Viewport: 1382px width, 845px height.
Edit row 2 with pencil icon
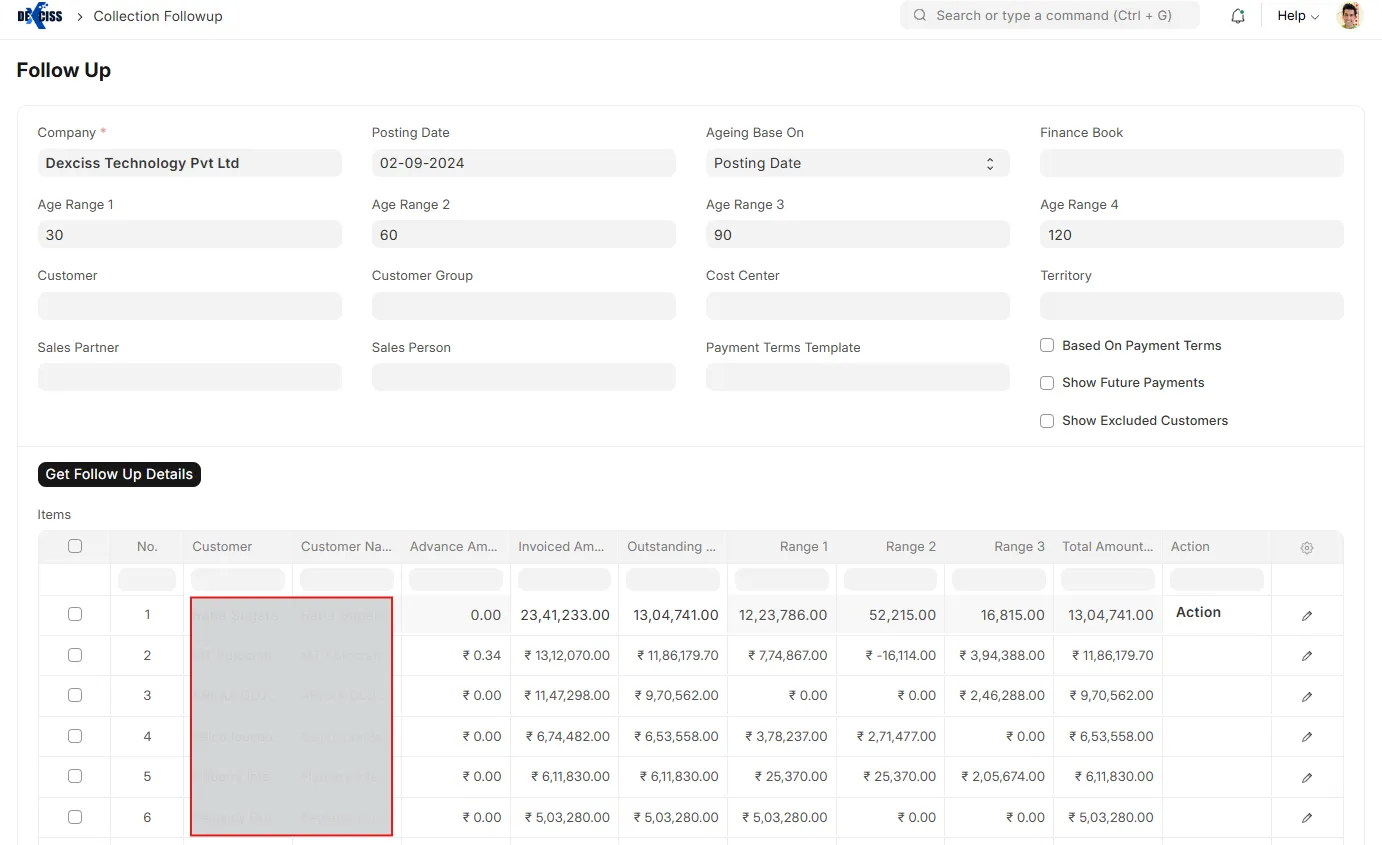[1307, 656]
